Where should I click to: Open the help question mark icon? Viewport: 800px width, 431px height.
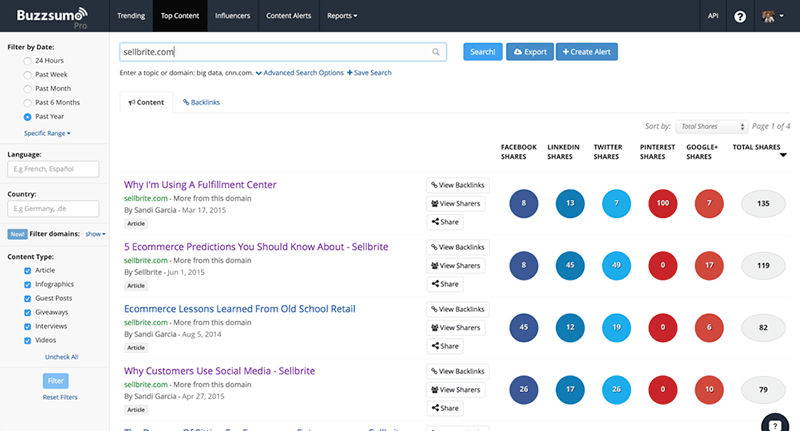tap(740, 16)
